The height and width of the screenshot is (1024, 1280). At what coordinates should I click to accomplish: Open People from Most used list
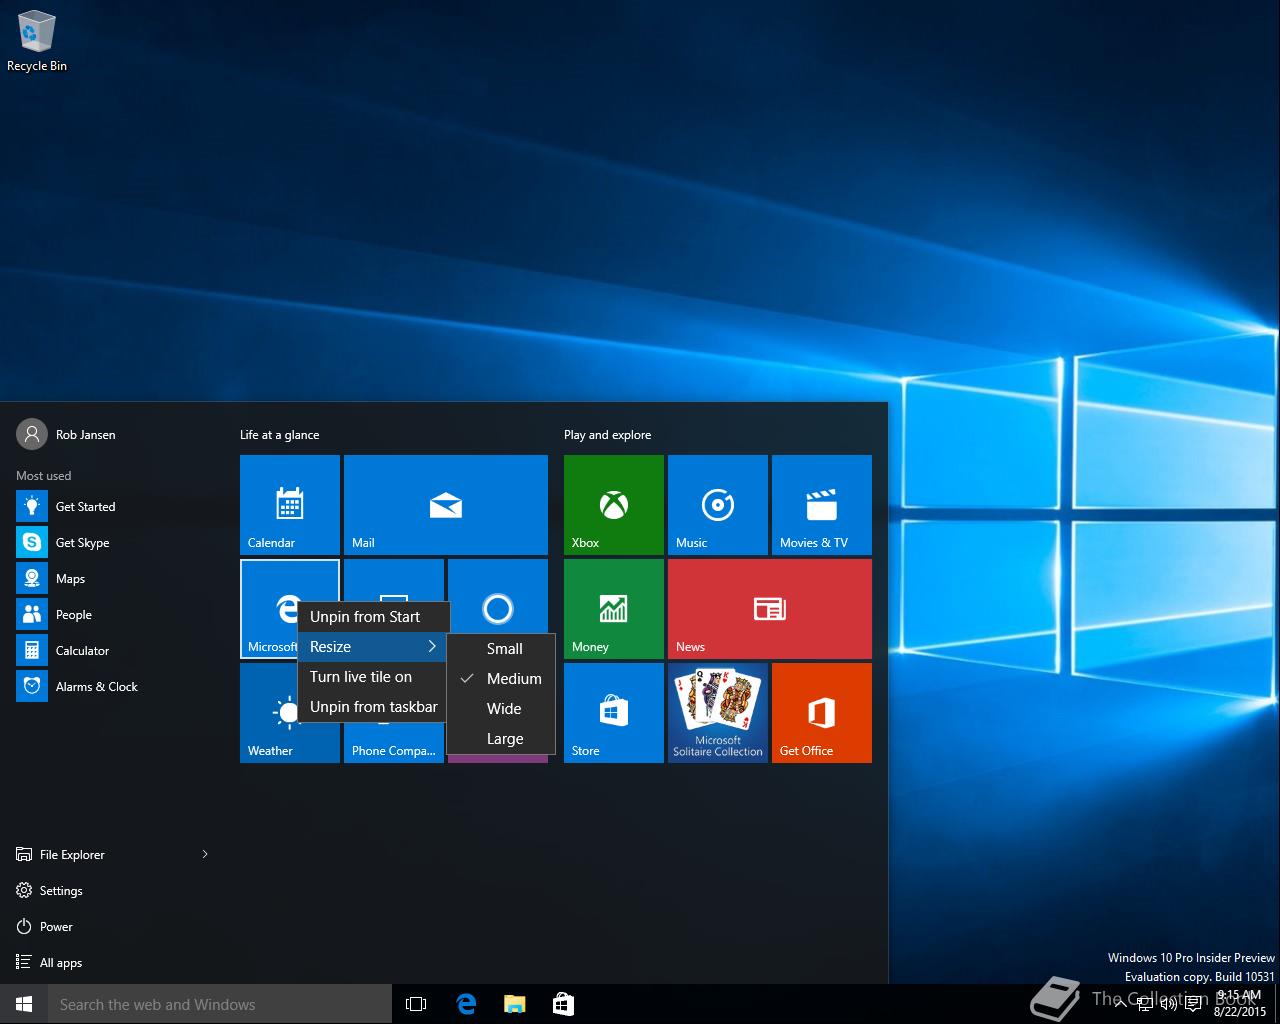coord(116,615)
